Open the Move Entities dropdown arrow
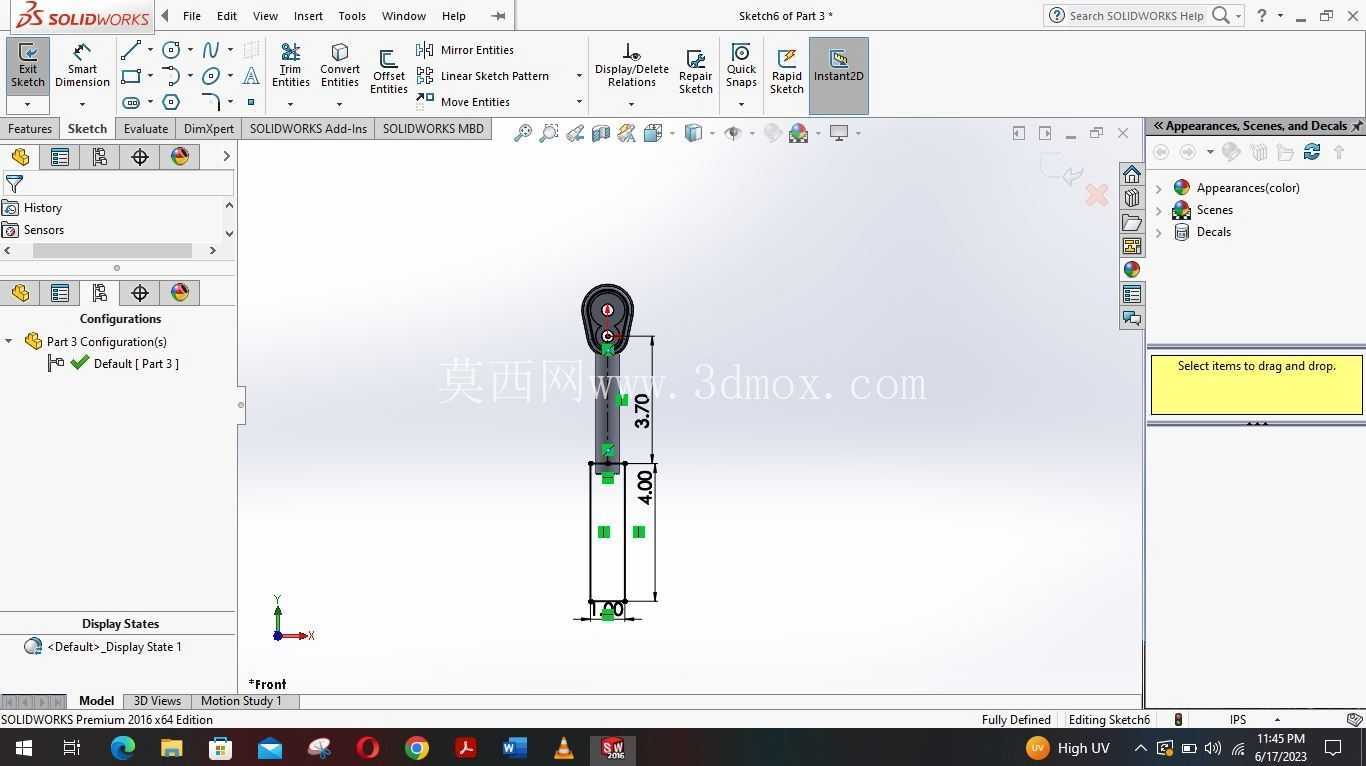Screen dimensions: 1366x766 point(579,102)
